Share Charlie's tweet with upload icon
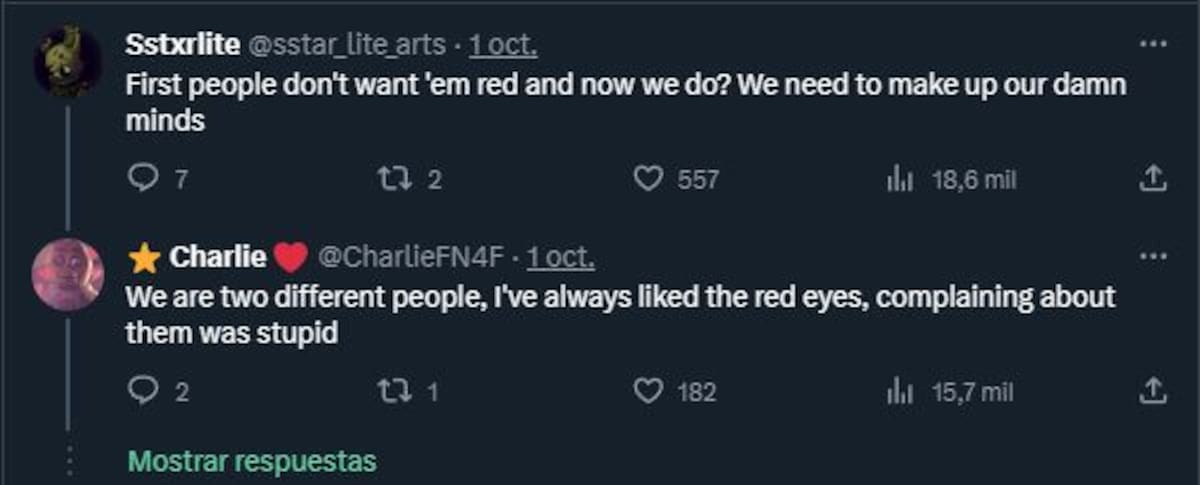 (1153, 391)
